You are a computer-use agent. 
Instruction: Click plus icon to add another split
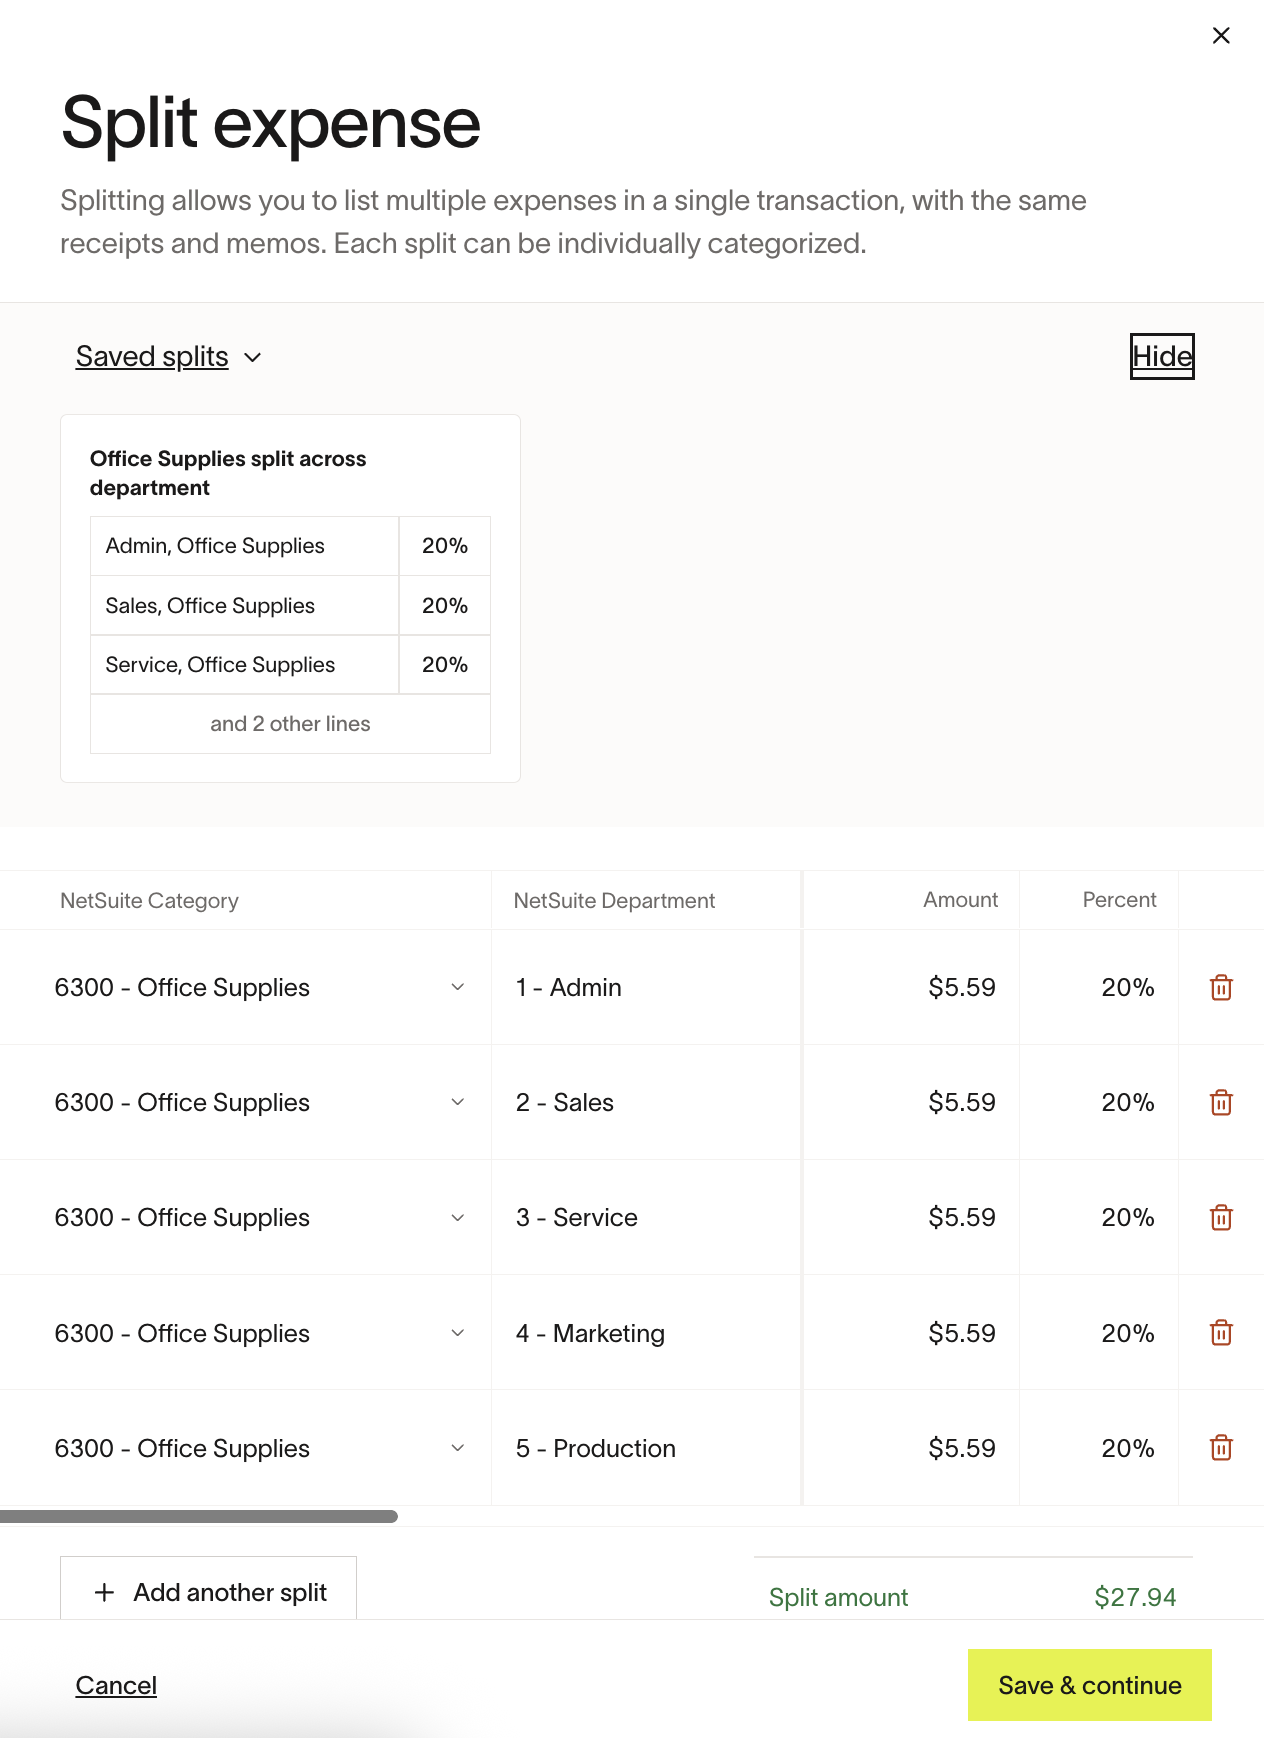pos(104,1592)
